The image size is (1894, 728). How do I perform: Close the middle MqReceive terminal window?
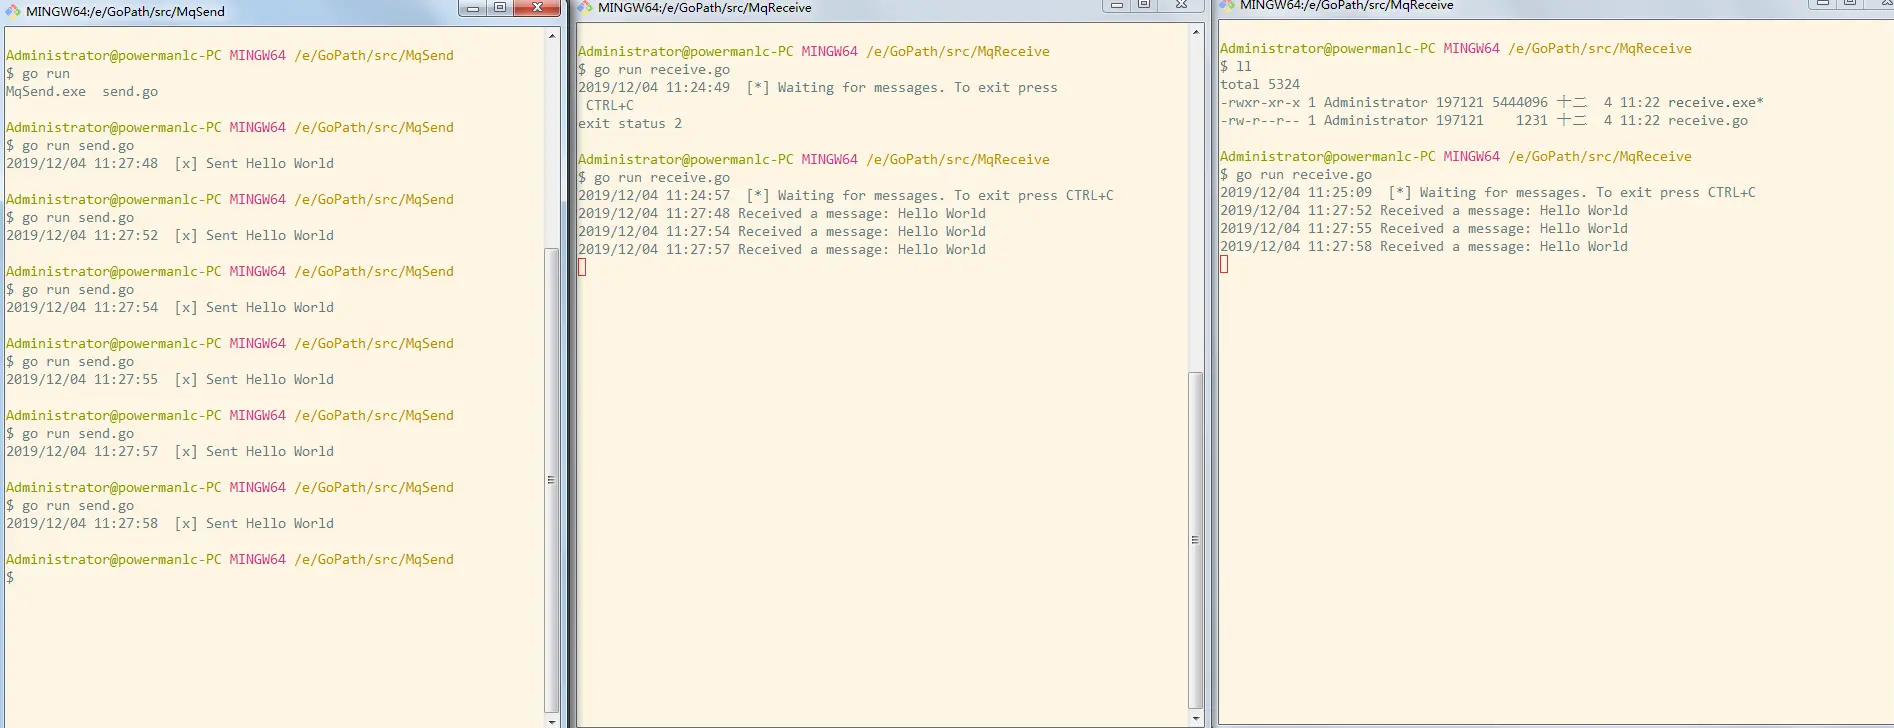pyautogui.click(x=1182, y=5)
